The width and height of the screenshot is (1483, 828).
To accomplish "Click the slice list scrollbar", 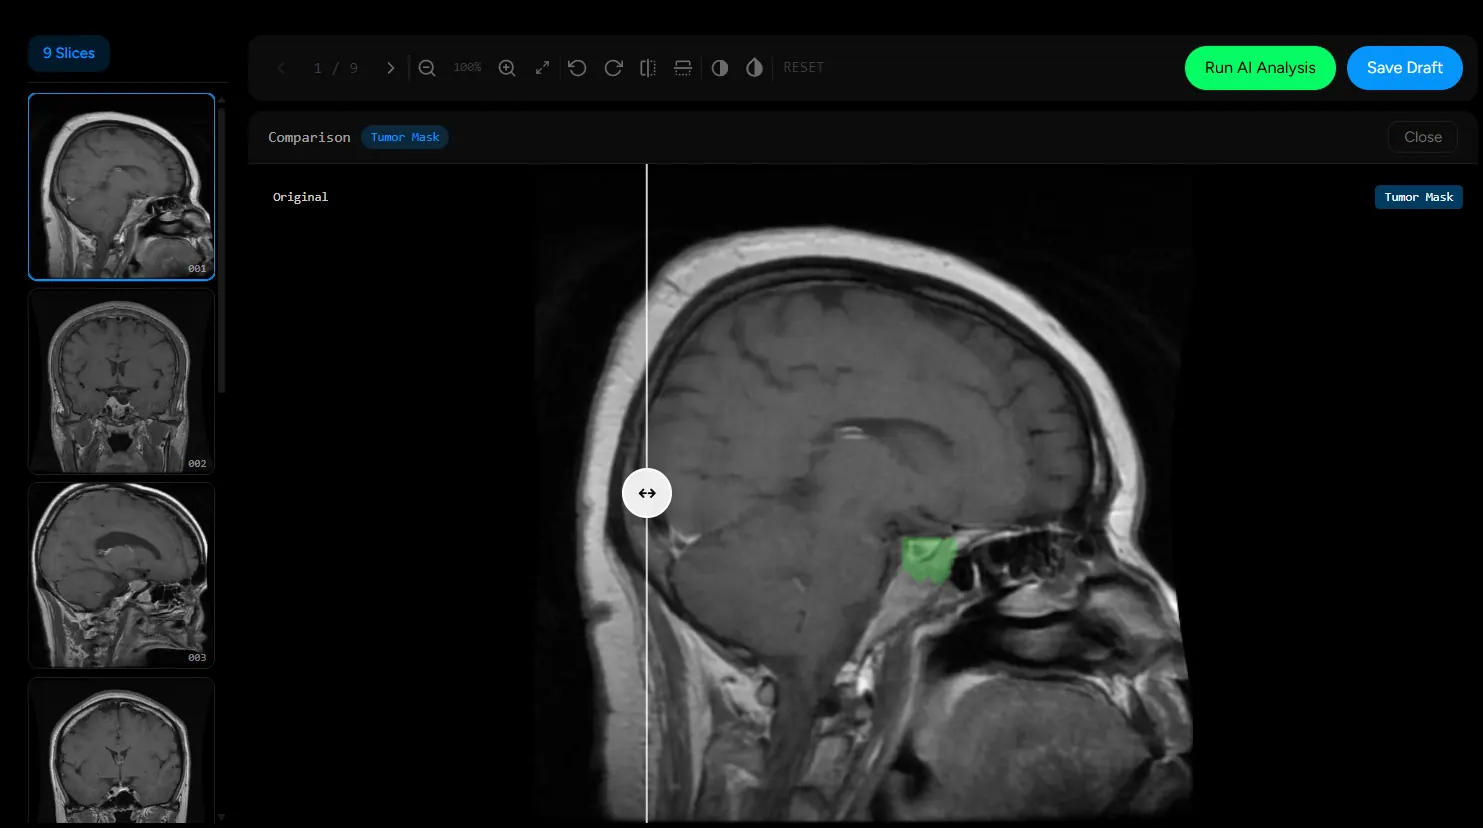I will click(221, 250).
